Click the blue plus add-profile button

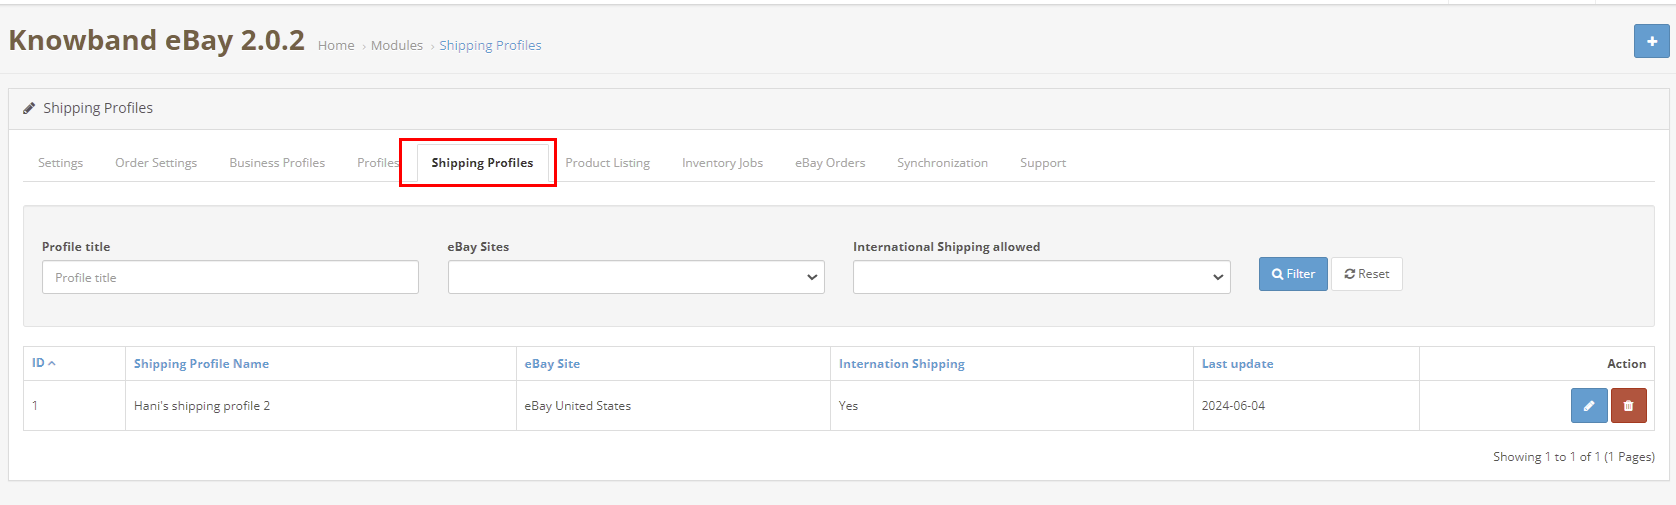pos(1651,41)
